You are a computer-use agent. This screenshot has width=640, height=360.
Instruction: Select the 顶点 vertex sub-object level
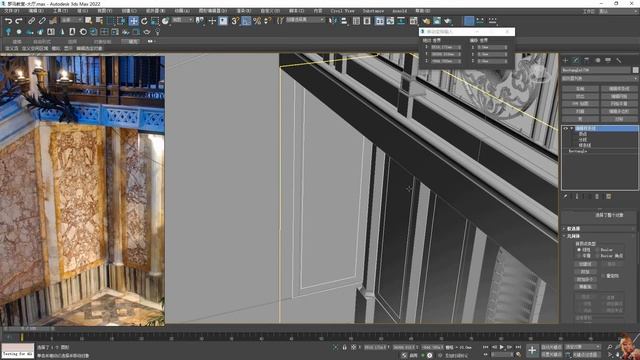click(x=582, y=133)
